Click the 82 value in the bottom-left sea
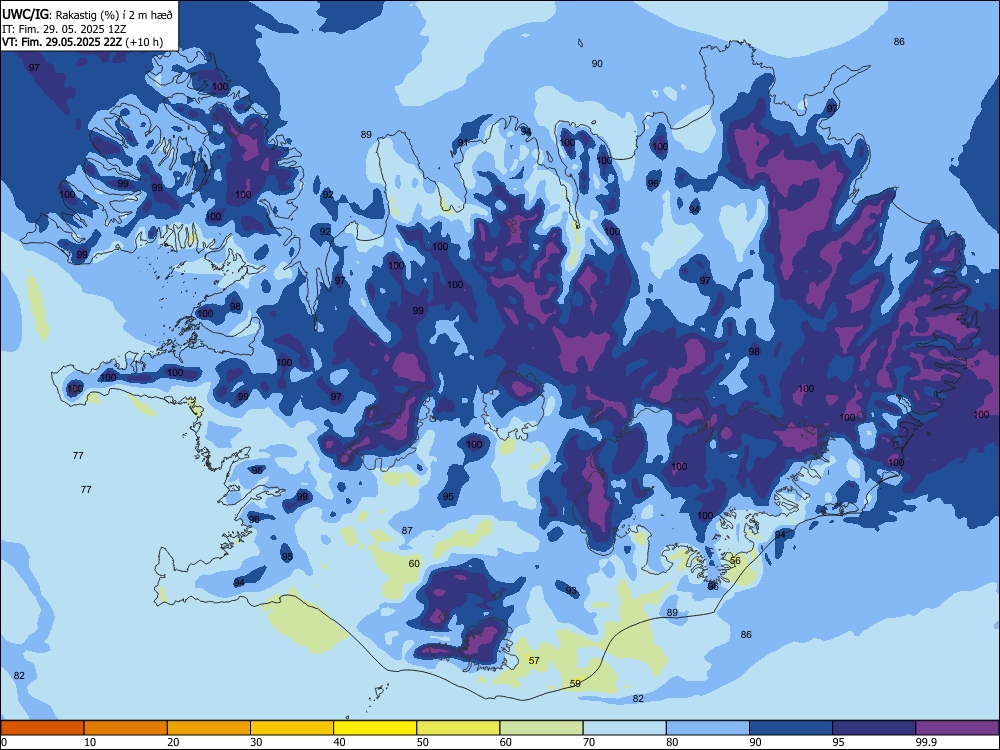 (x=19, y=675)
